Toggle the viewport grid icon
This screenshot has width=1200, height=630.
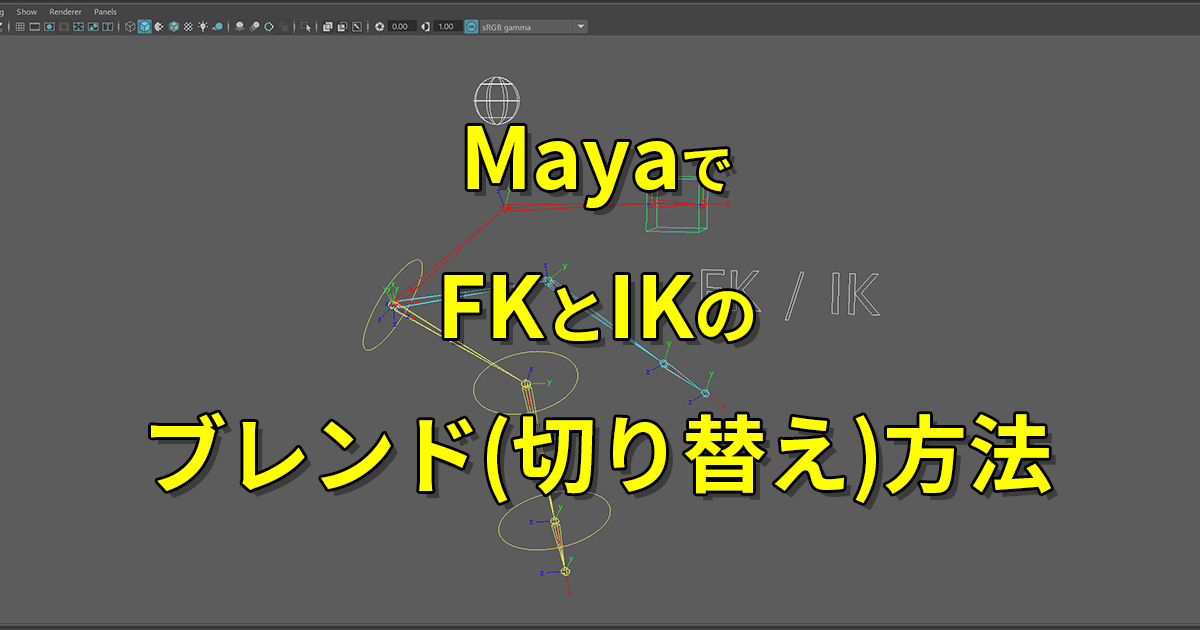[20, 26]
